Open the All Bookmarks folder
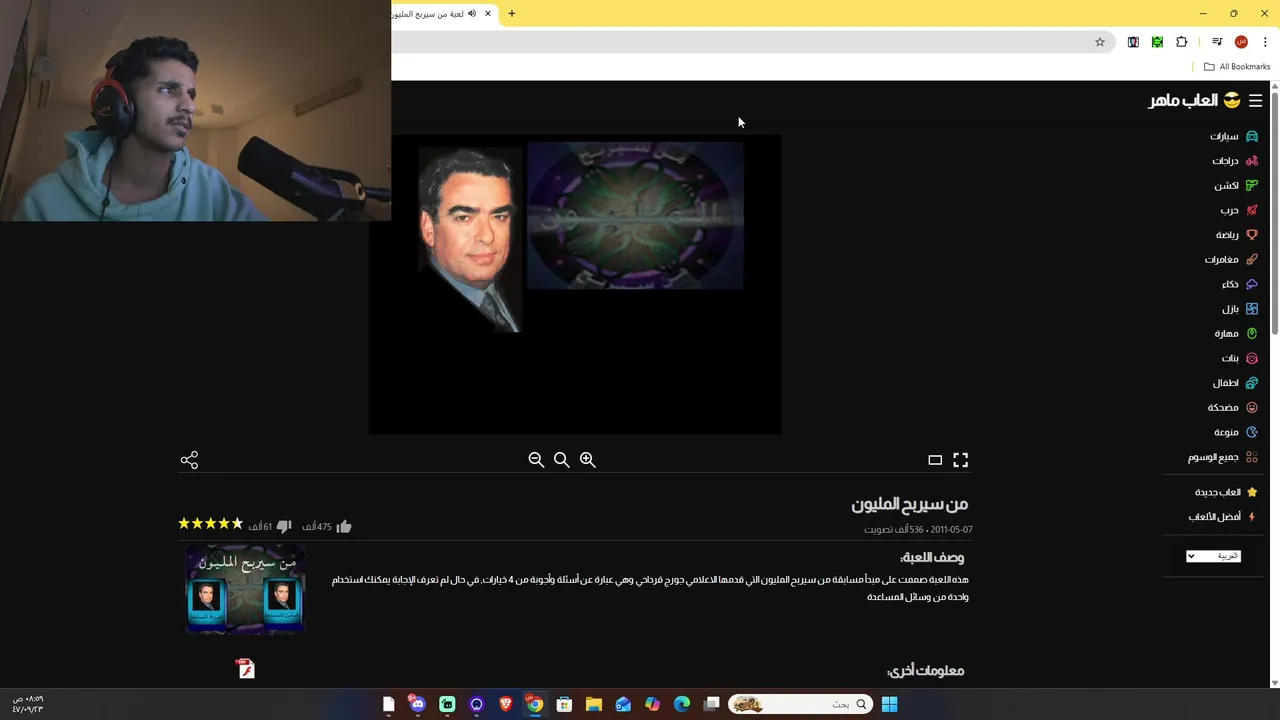 coord(1237,67)
